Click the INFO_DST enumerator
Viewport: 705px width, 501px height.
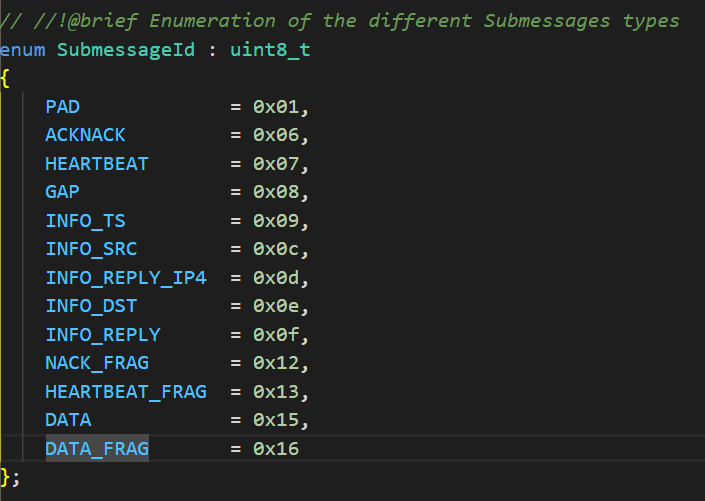tap(91, 306)
